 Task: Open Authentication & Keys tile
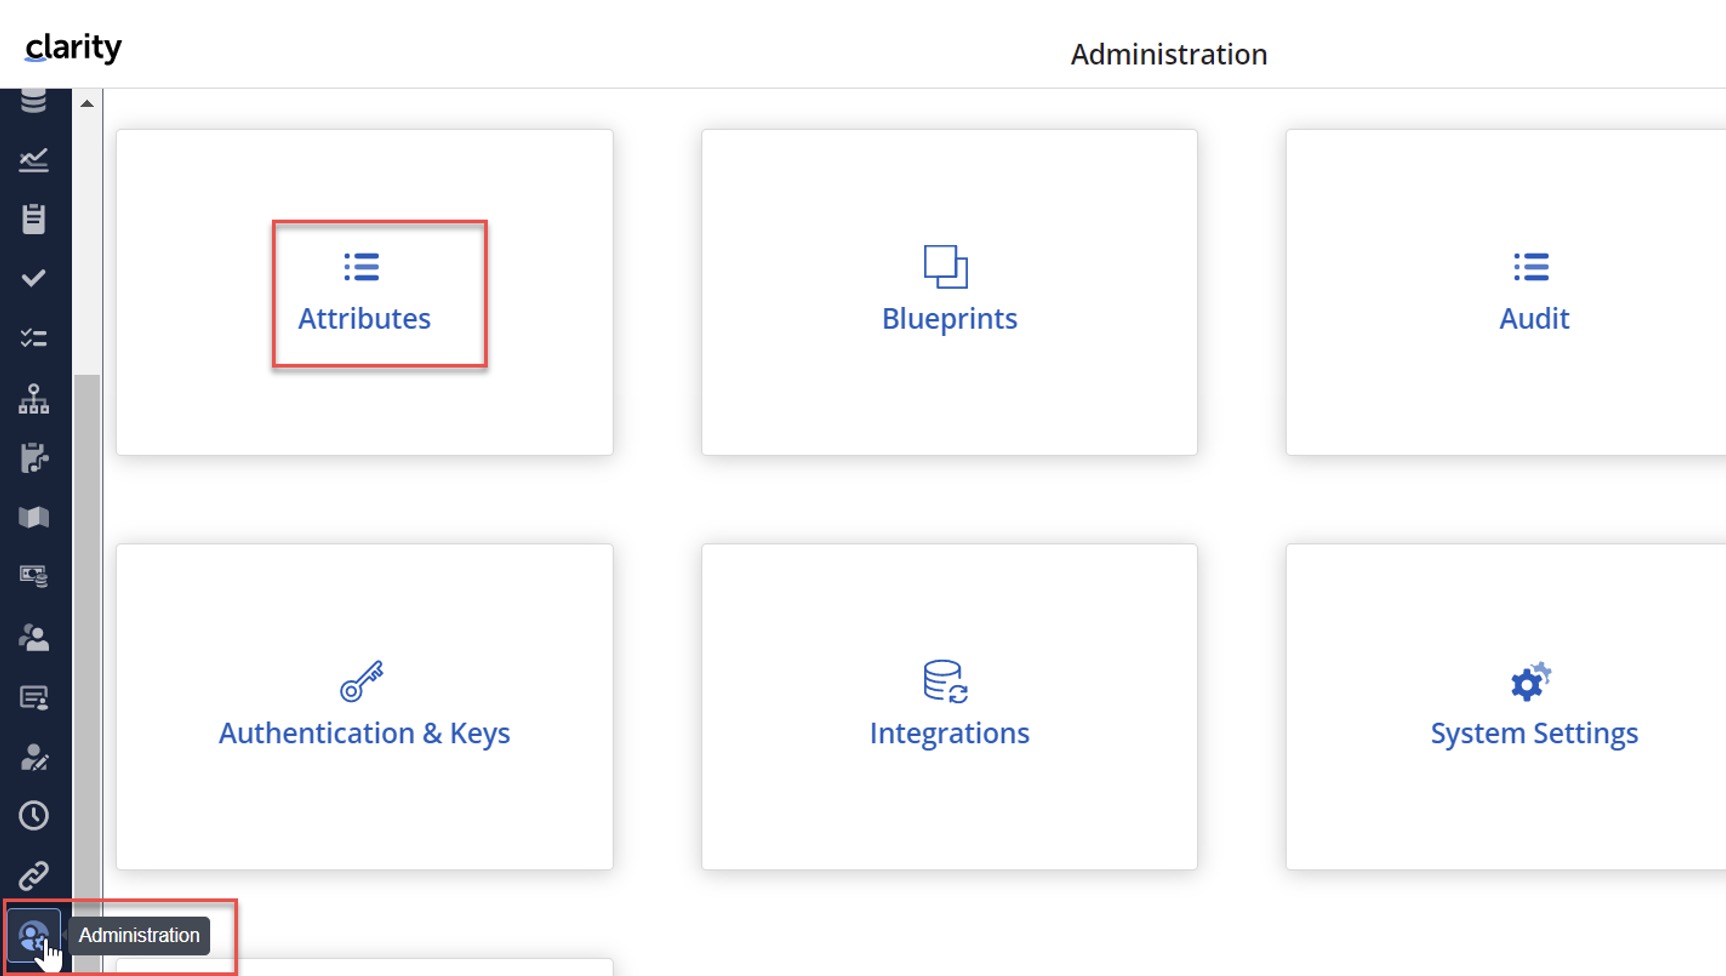[x=364, y=707]
